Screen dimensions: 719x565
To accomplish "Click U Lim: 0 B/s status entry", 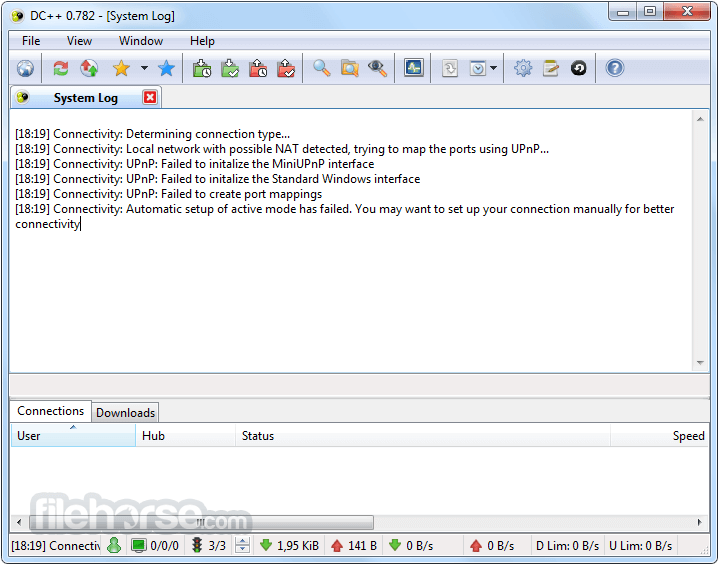I will (641, 546).
